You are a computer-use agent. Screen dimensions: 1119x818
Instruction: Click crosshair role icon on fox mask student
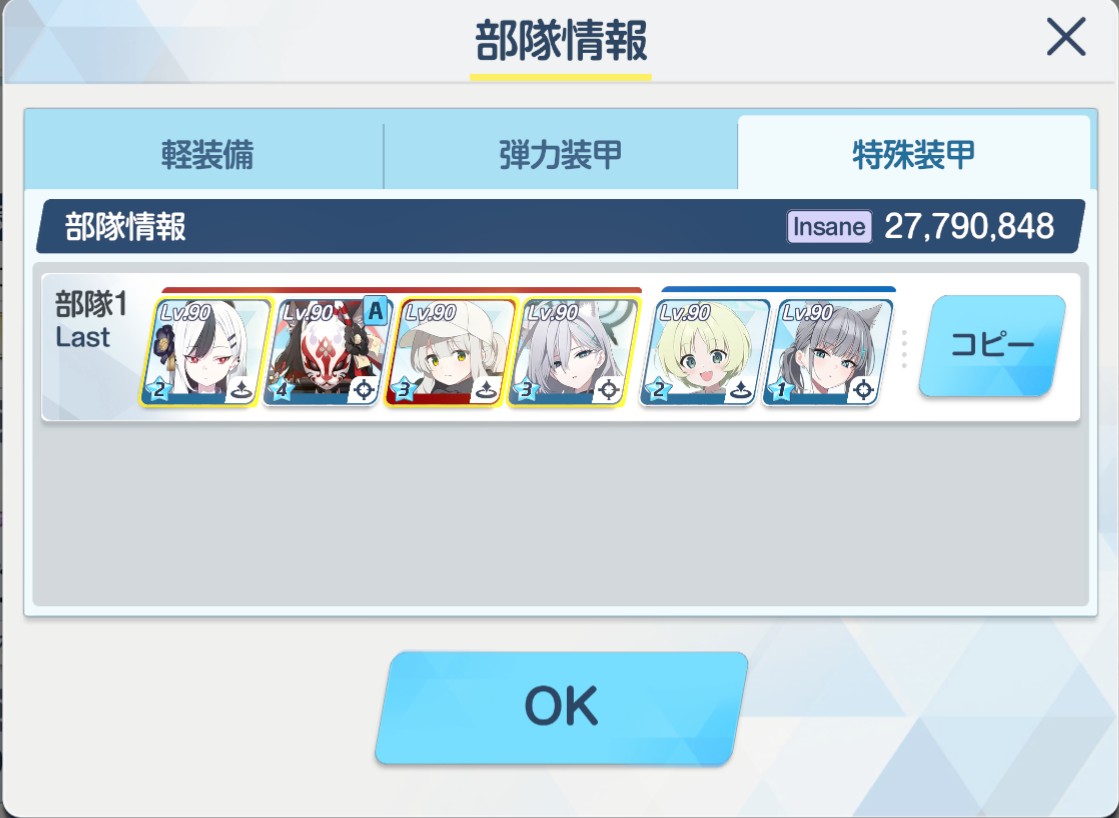[364, 390]
